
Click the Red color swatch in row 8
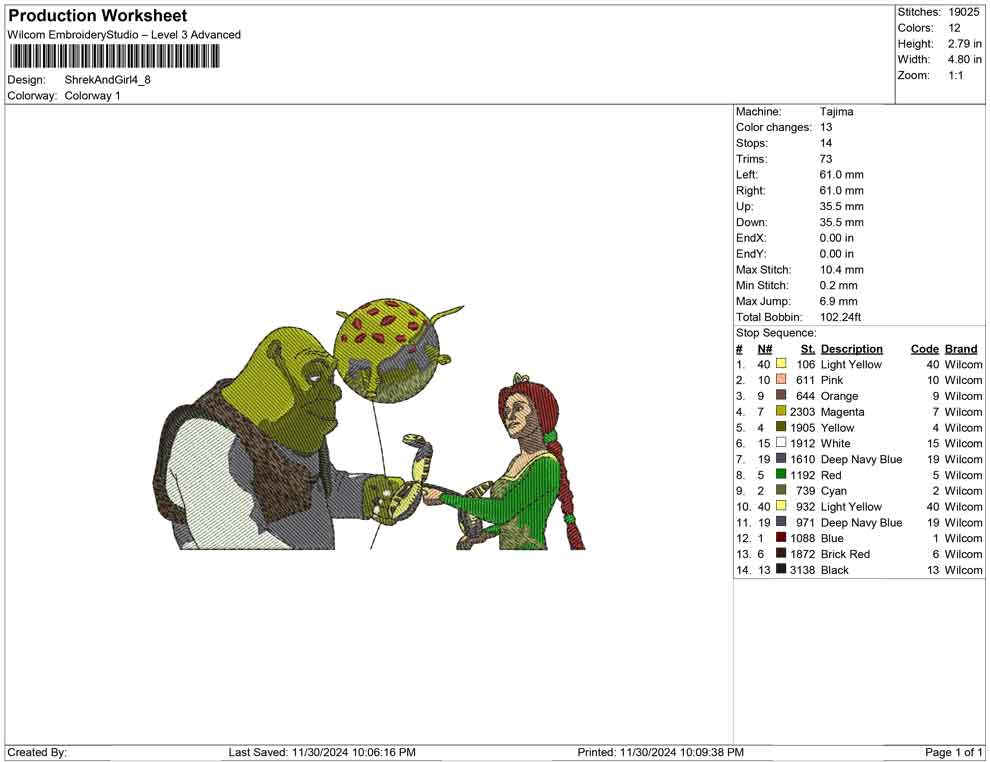[x=781, y=474]
